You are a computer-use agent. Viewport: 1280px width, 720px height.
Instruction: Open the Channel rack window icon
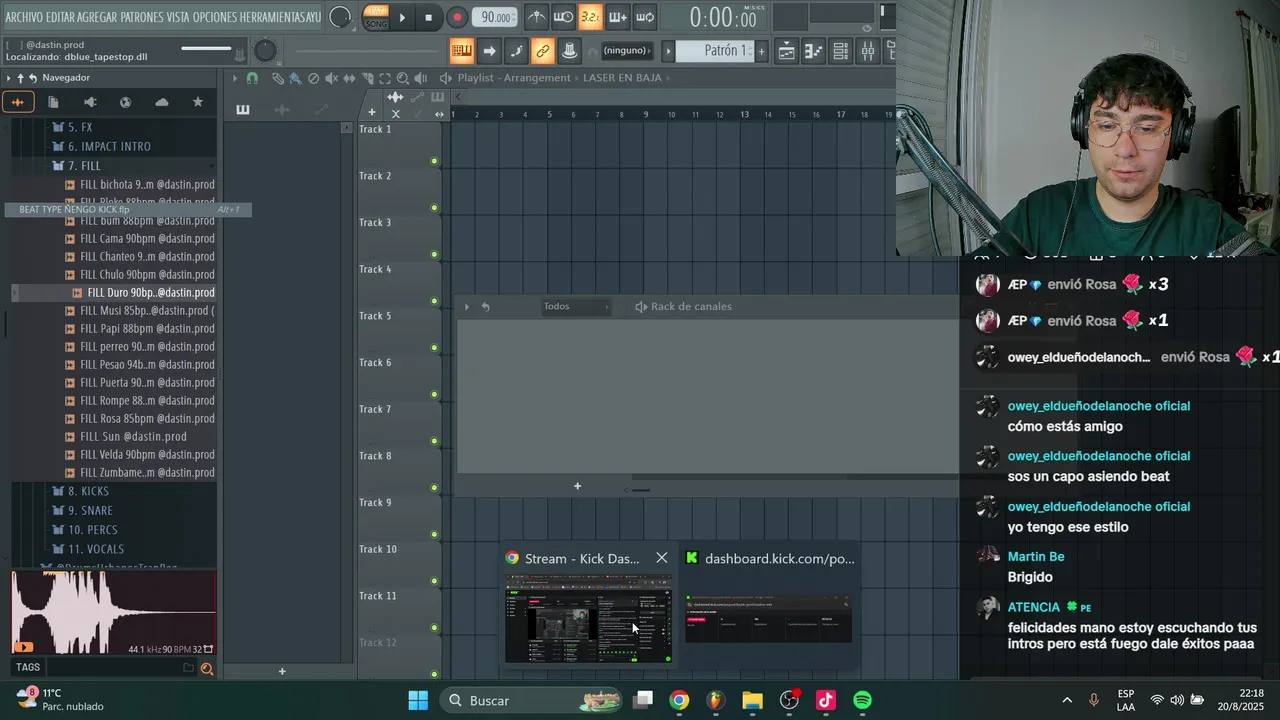pyautogui.click(x=841, y=51)
